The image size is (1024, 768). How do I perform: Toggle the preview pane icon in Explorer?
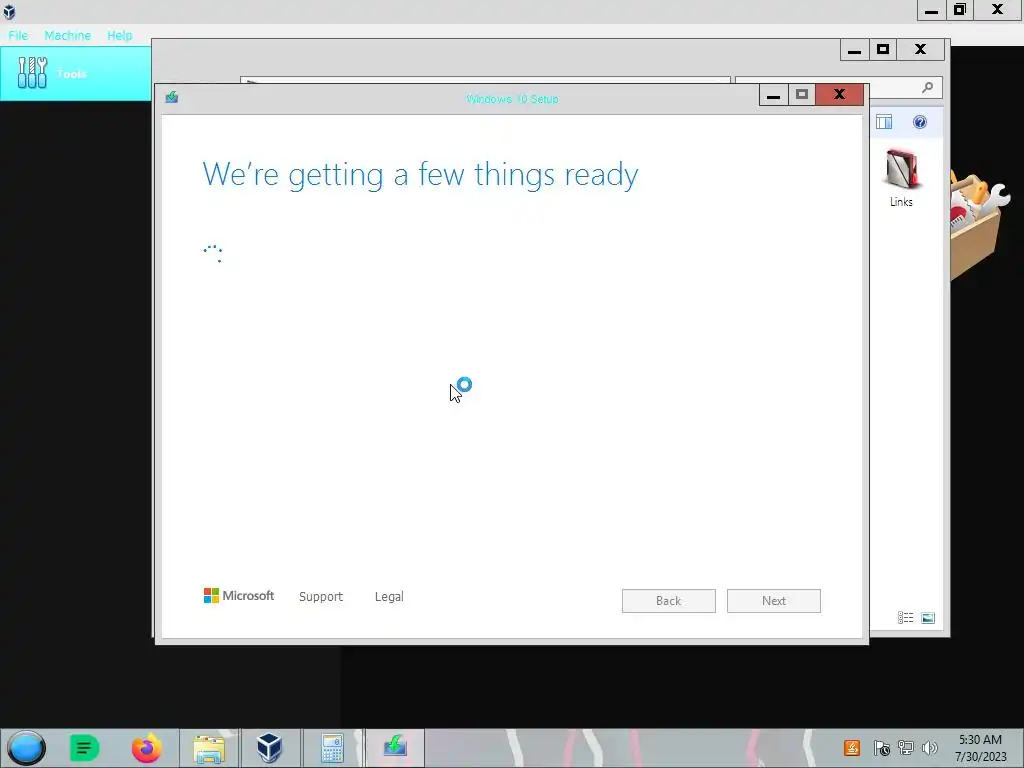pyautogui.click(x=884, y=122)
